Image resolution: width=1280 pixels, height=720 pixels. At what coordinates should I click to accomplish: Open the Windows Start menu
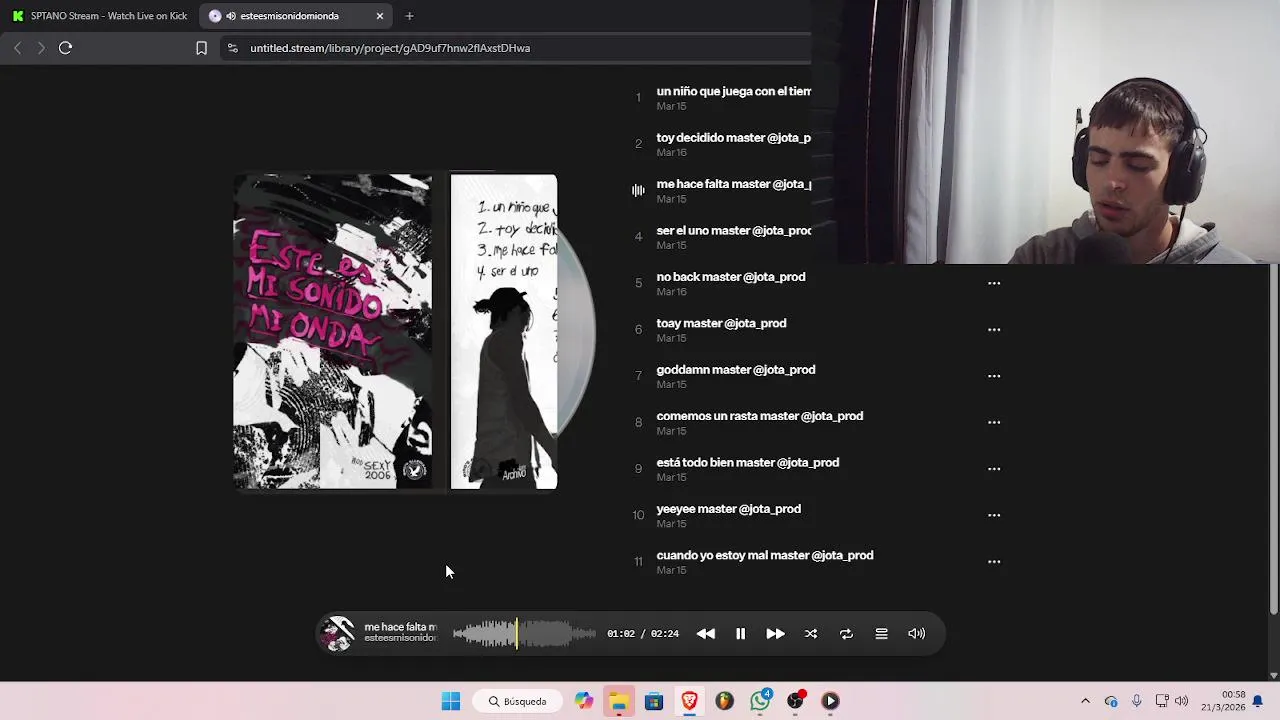[x=451, y=701]
